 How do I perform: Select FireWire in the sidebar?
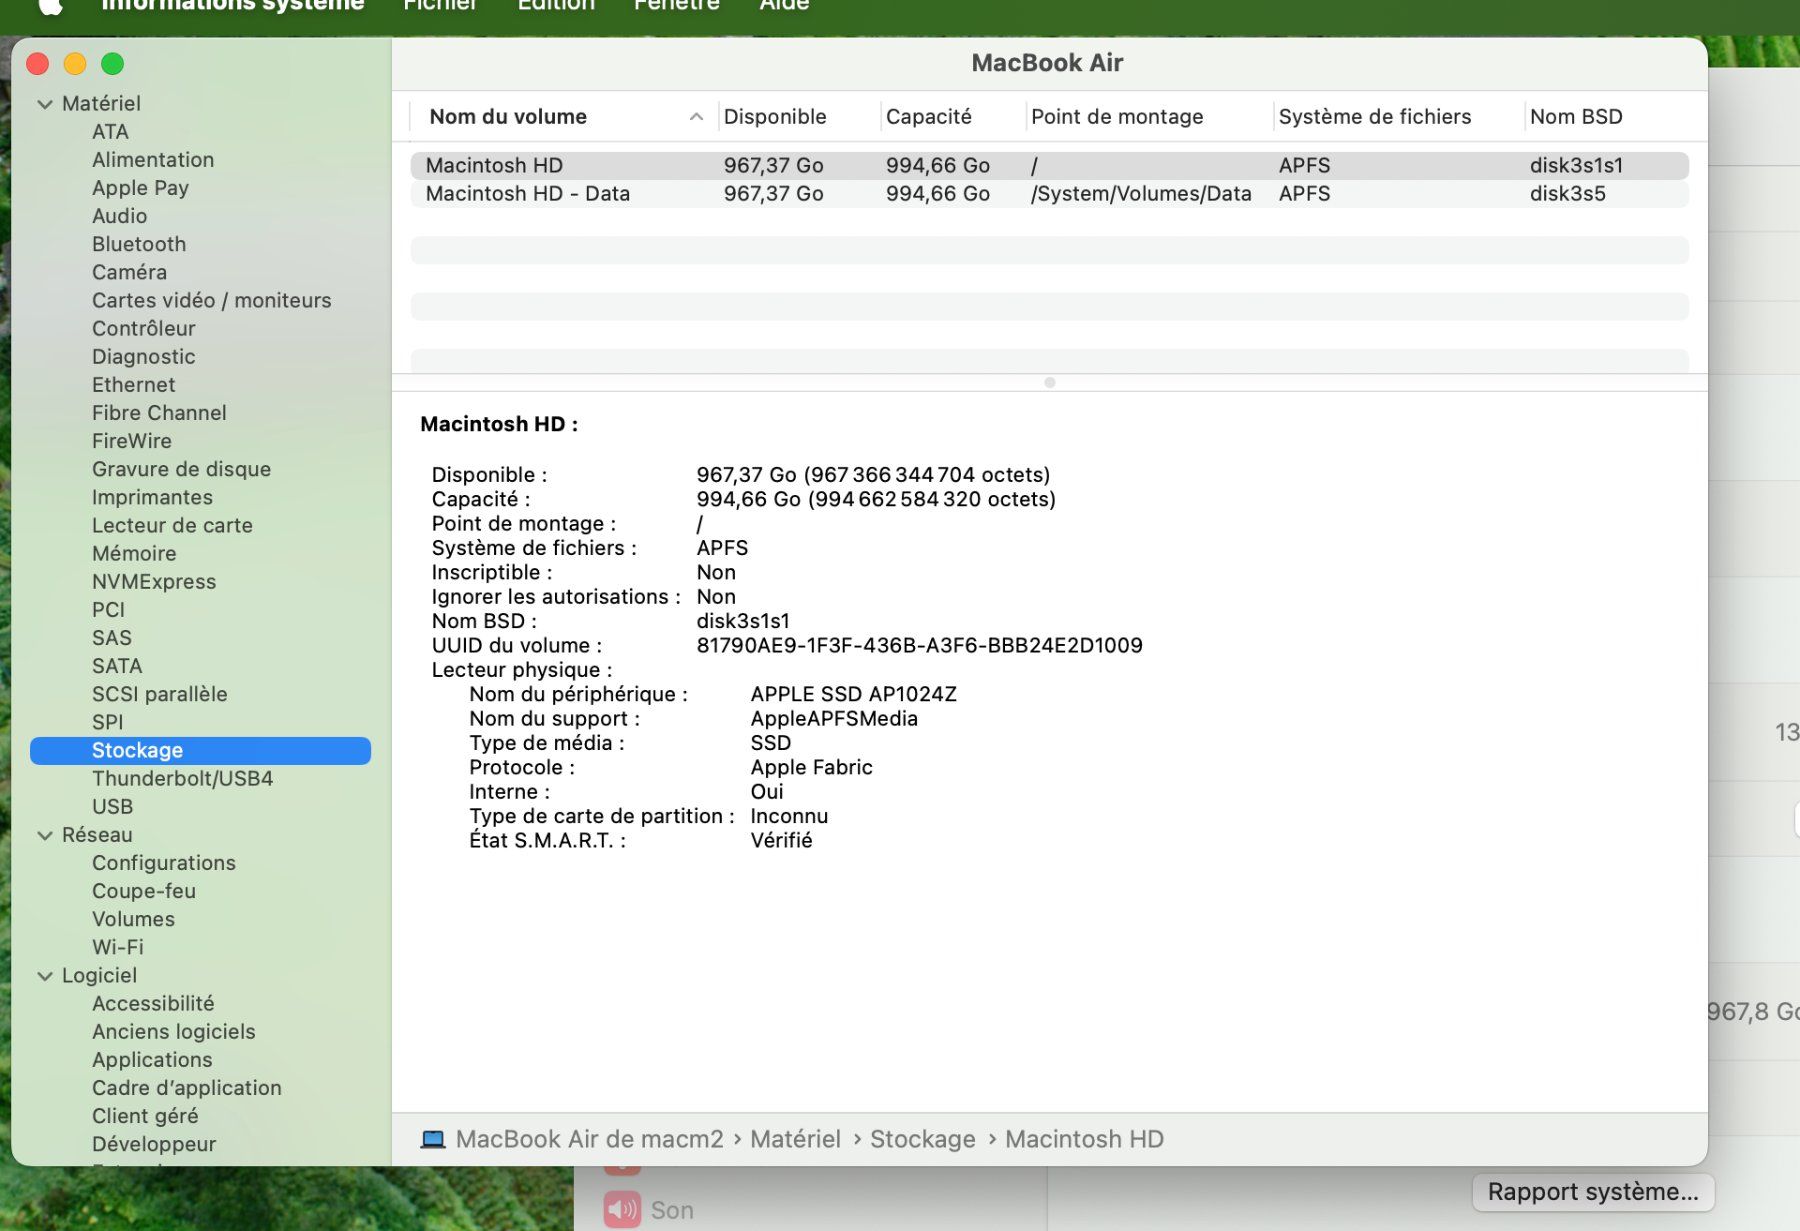click(x=132, y=441)
